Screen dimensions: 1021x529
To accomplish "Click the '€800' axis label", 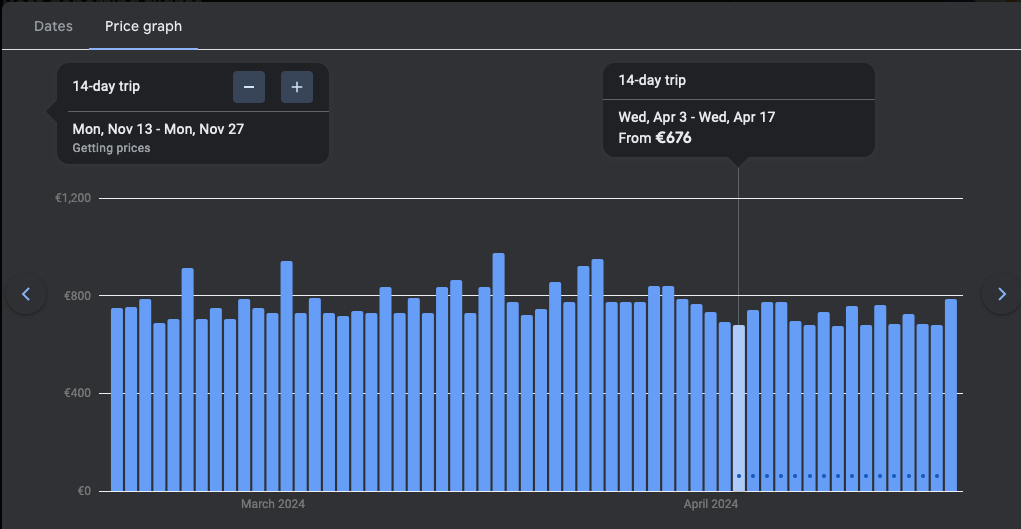I will [77, 296].
